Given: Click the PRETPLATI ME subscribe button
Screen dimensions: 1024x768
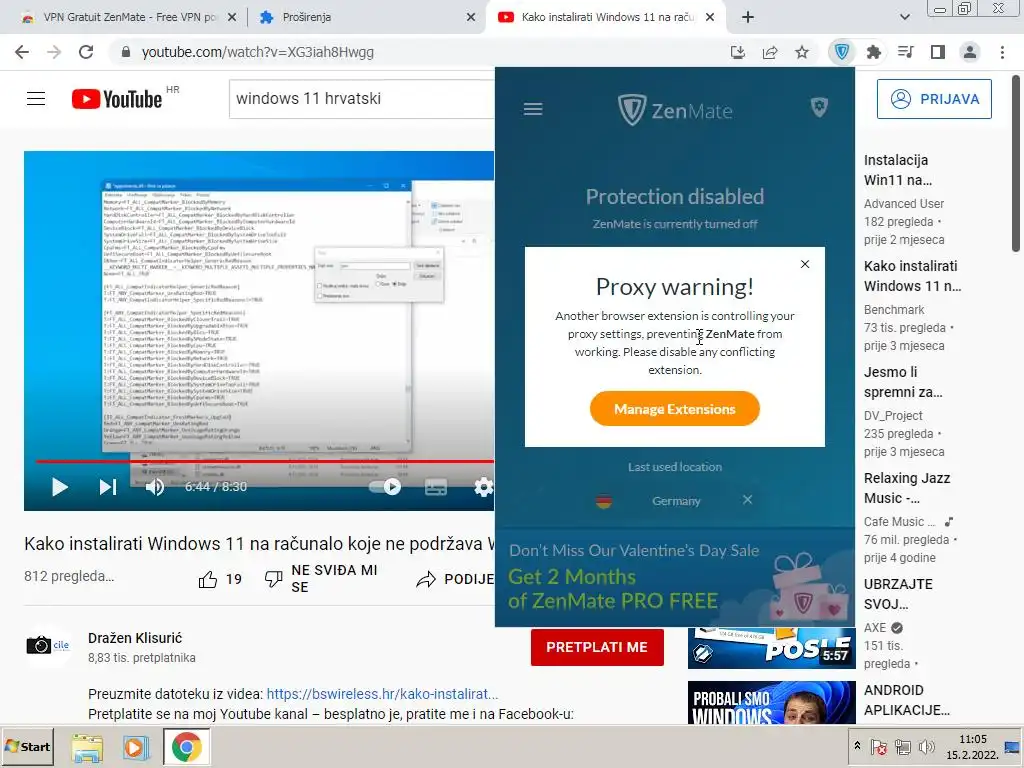Looking at the screenshot, I should [x=597, y=647].
